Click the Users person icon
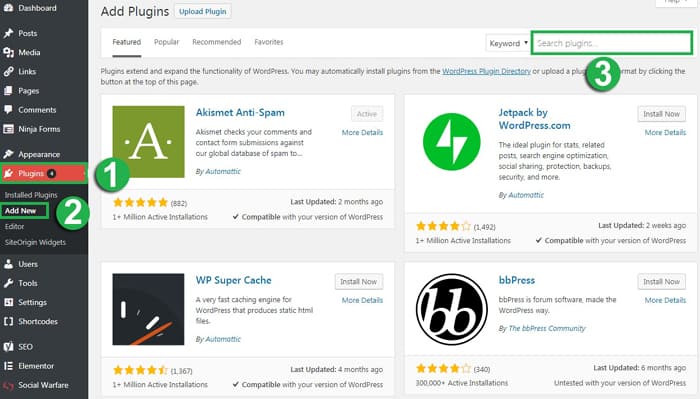 pos(8,264)
